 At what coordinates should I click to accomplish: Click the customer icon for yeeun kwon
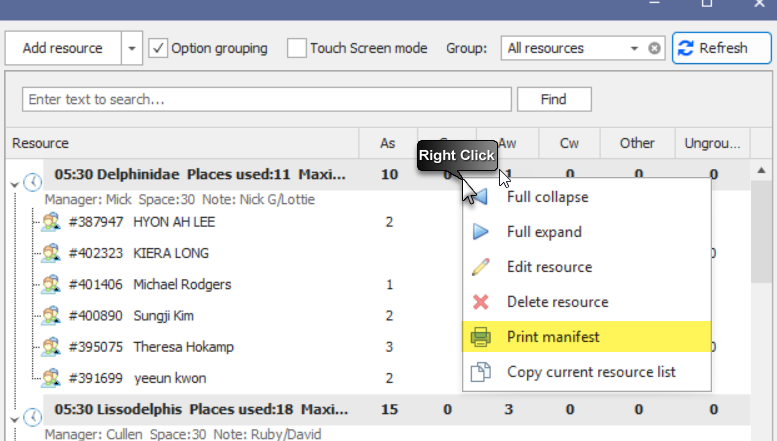click(51, 378)
